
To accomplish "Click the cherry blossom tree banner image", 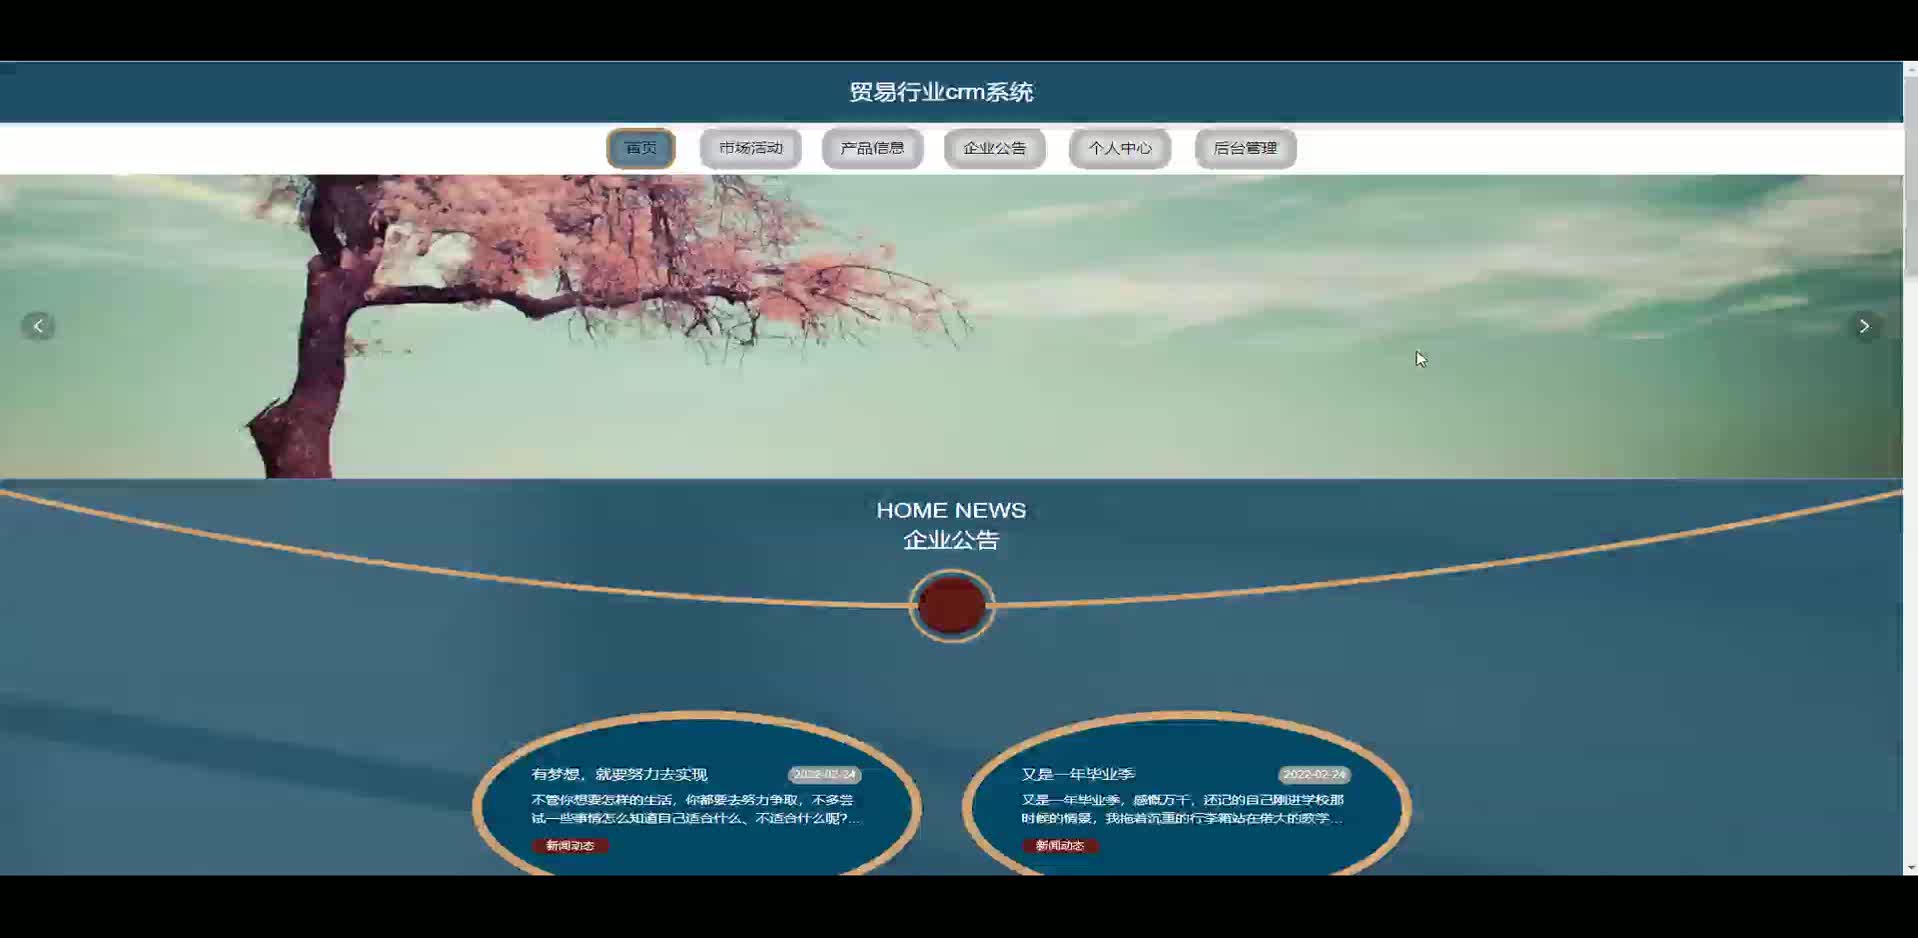I will click(x=951, y=327).
